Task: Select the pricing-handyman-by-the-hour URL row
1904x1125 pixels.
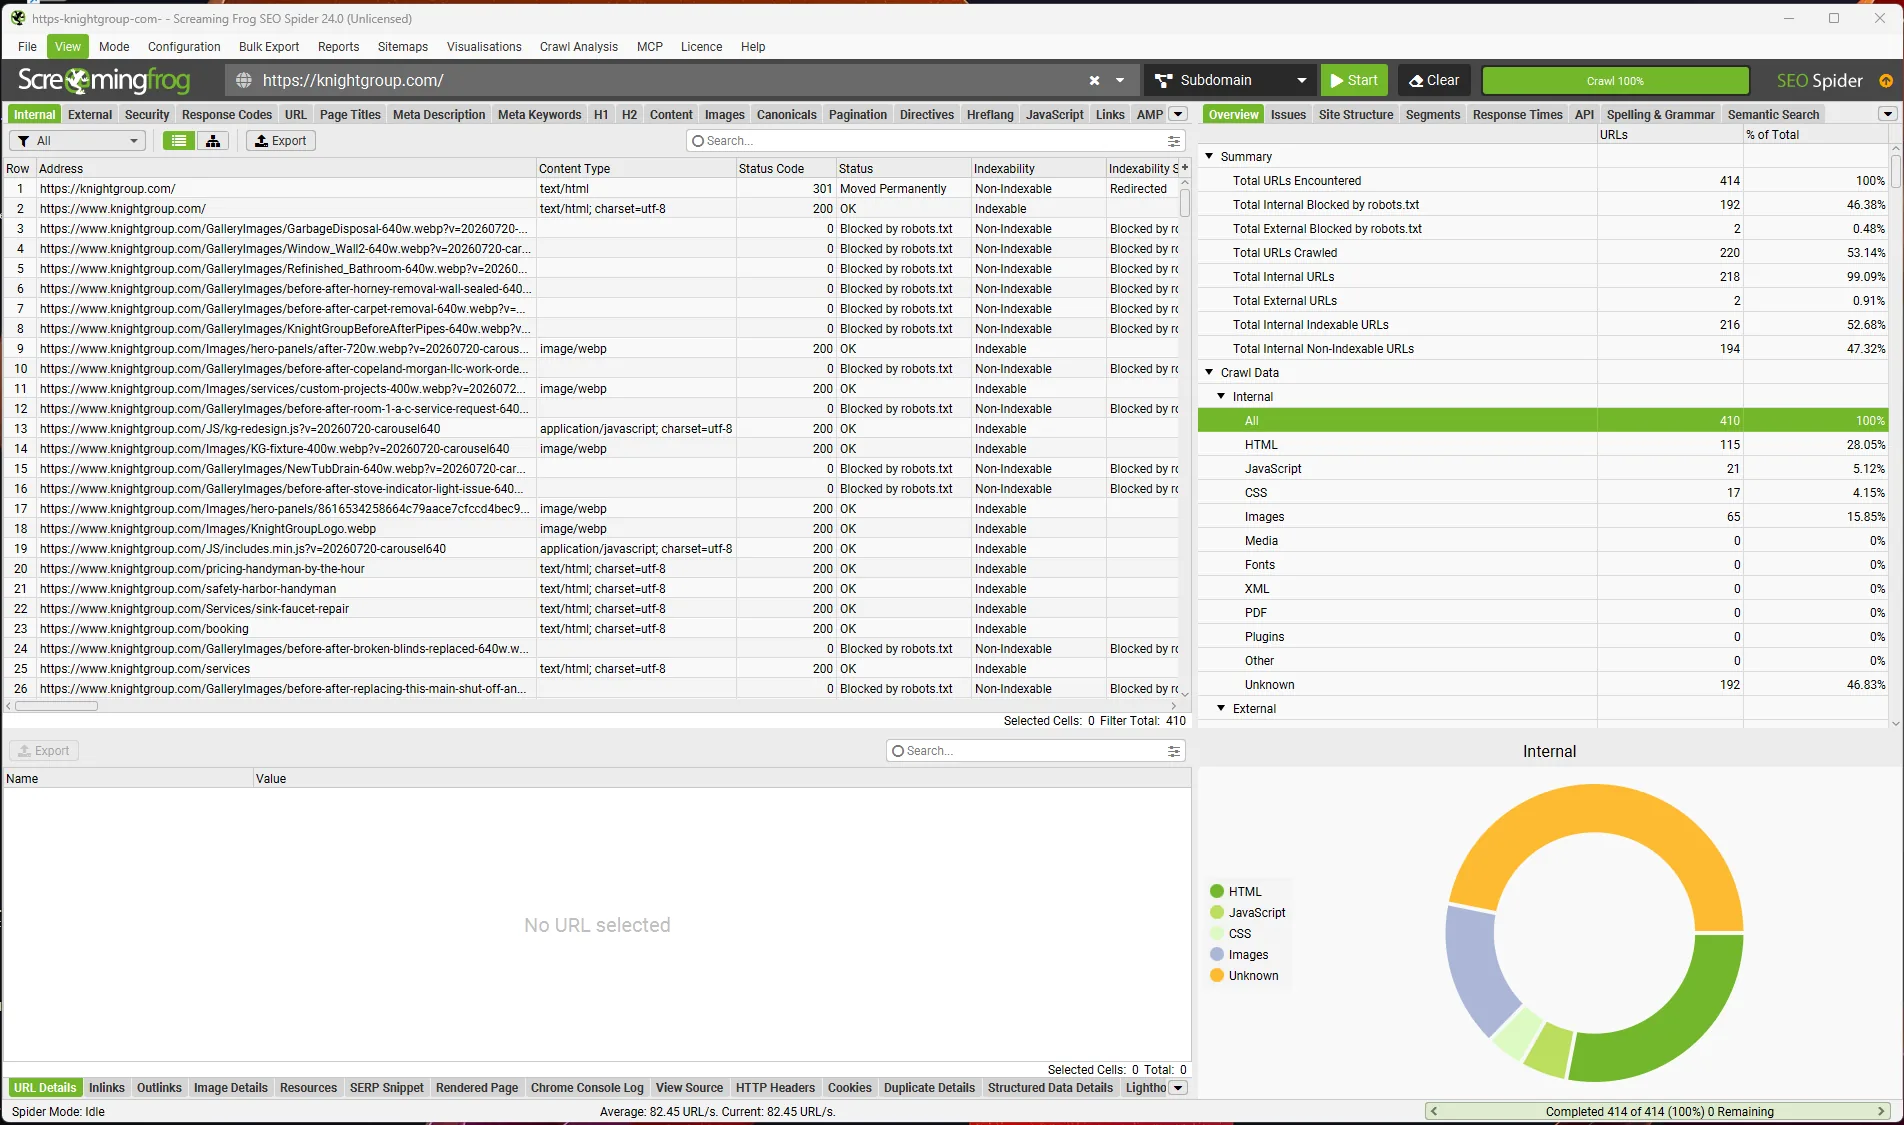Action: (202, 568)
